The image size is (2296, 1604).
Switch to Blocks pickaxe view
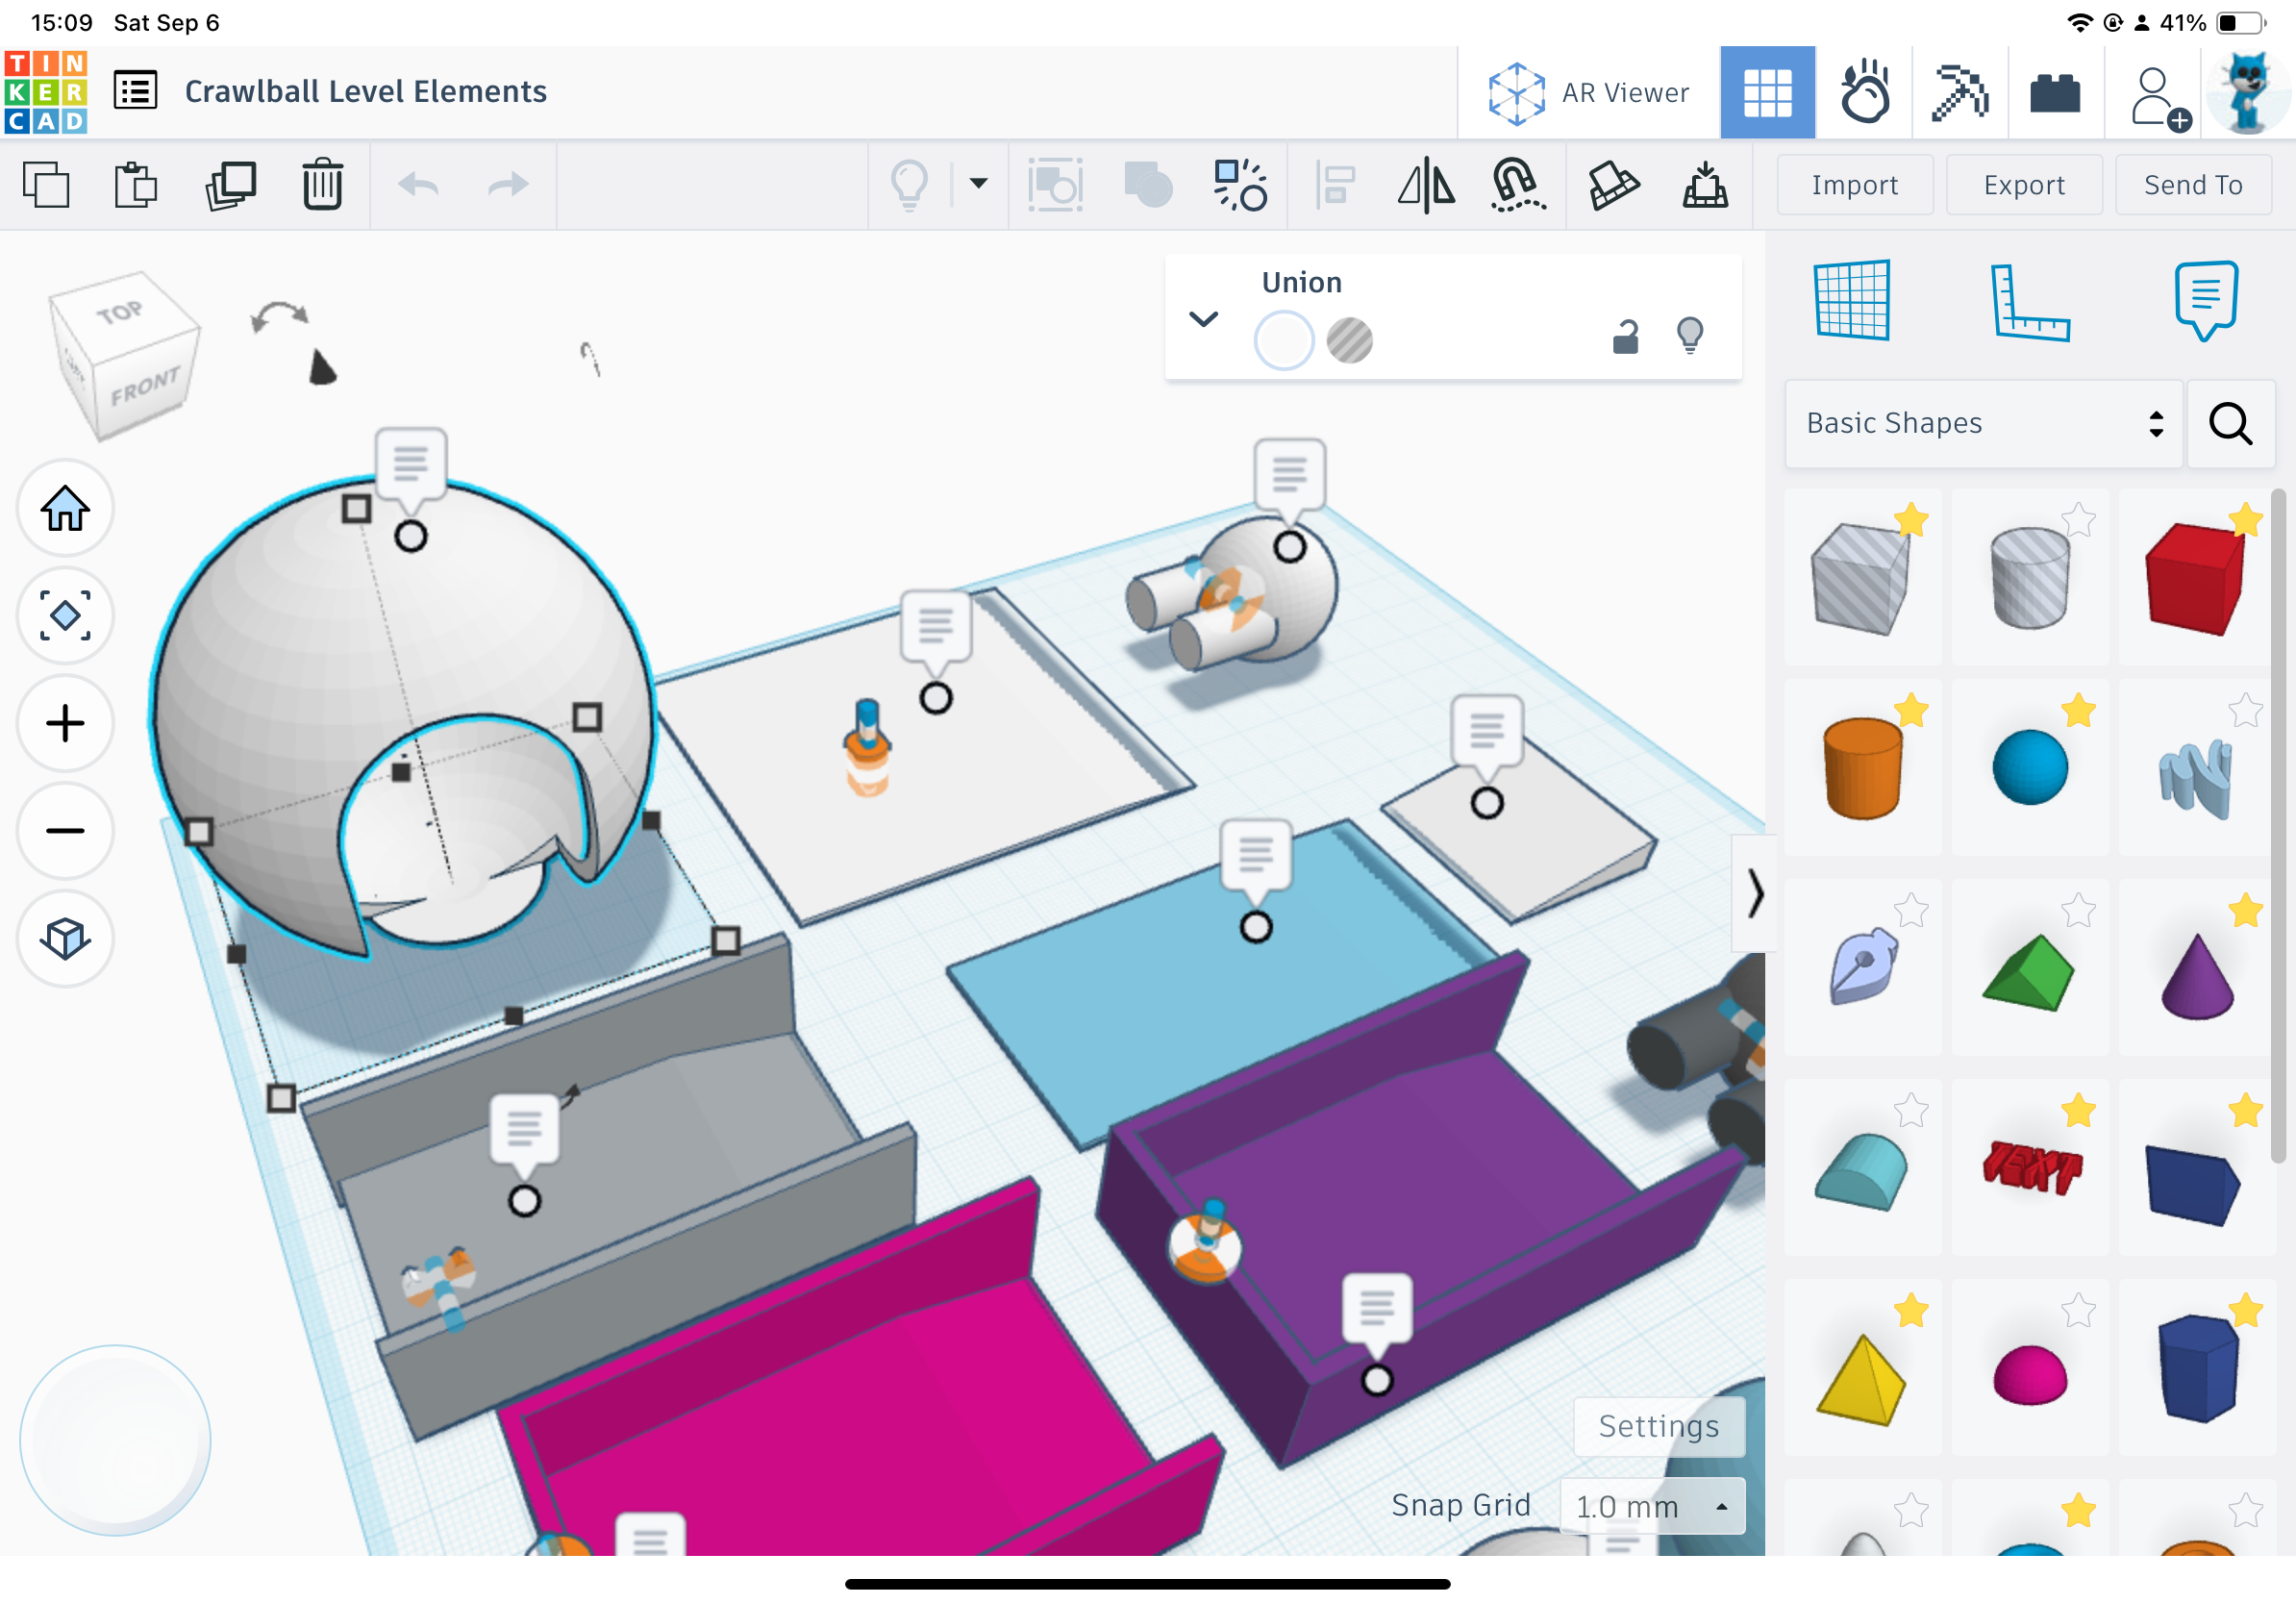tap(1960, 93)
